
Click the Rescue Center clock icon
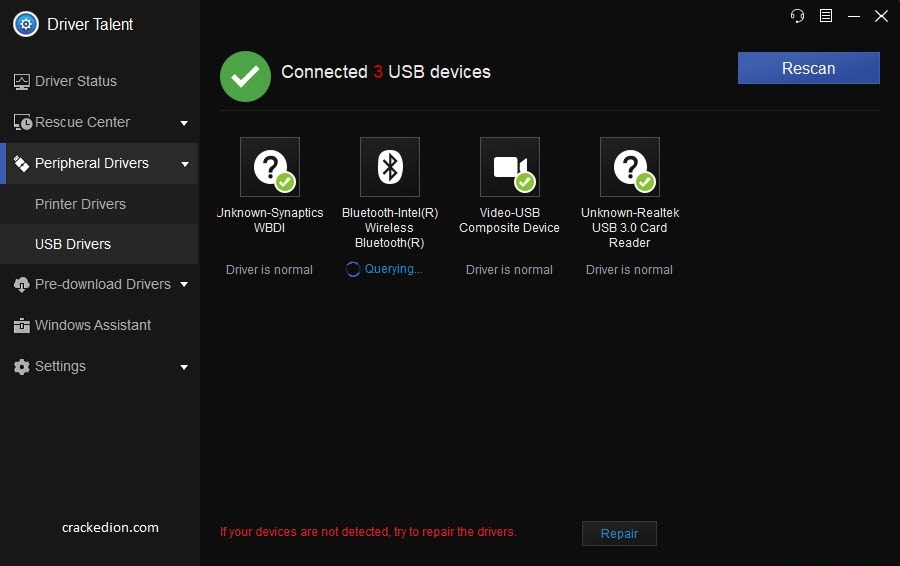(23, 122)
